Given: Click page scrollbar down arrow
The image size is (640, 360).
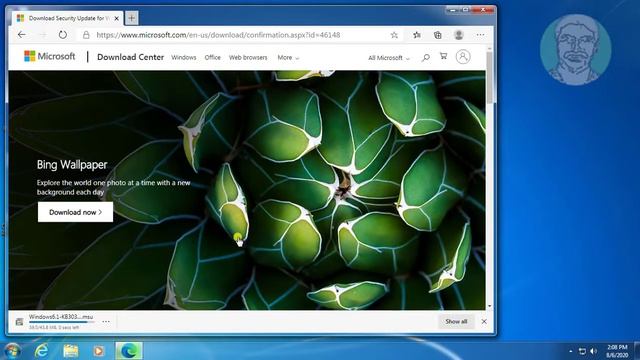Looking at the screenshot, I should click(x=489, y=306).
